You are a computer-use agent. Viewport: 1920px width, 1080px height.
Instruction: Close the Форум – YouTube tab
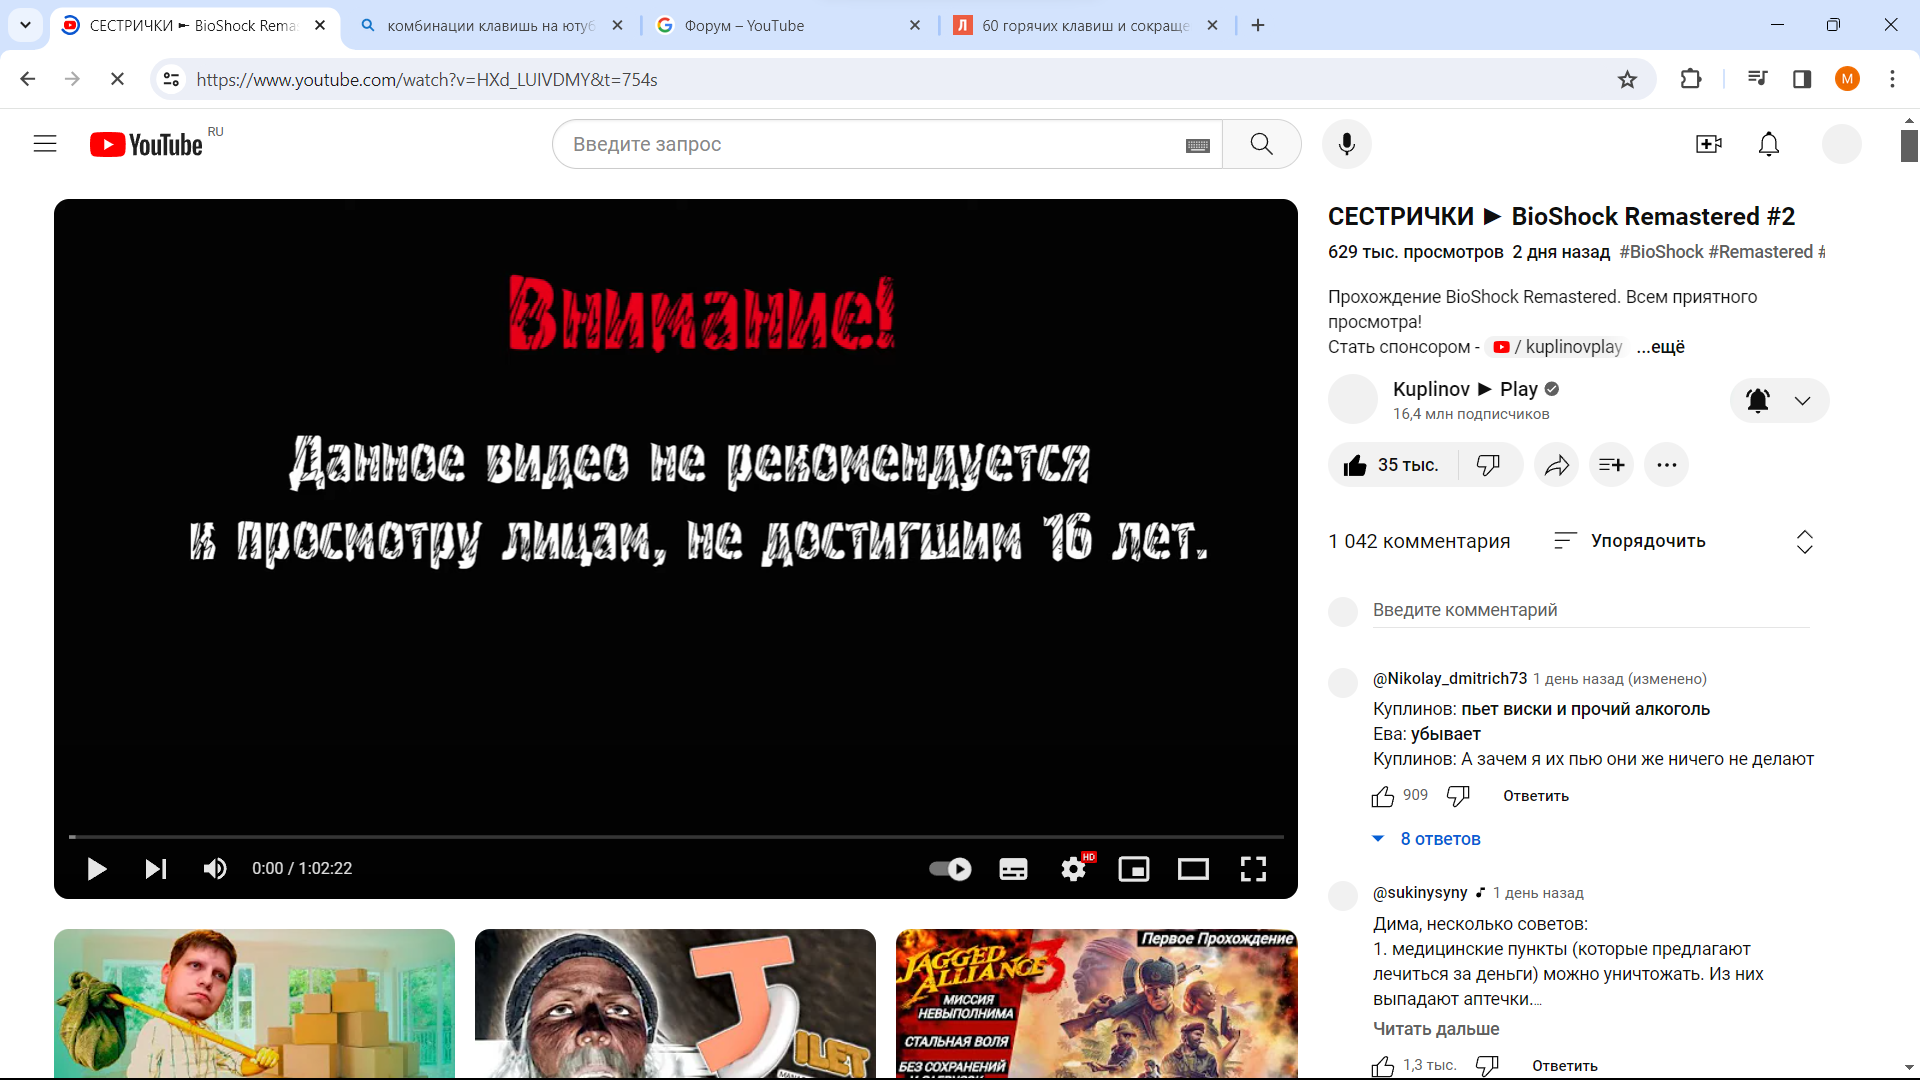(914, 25)
